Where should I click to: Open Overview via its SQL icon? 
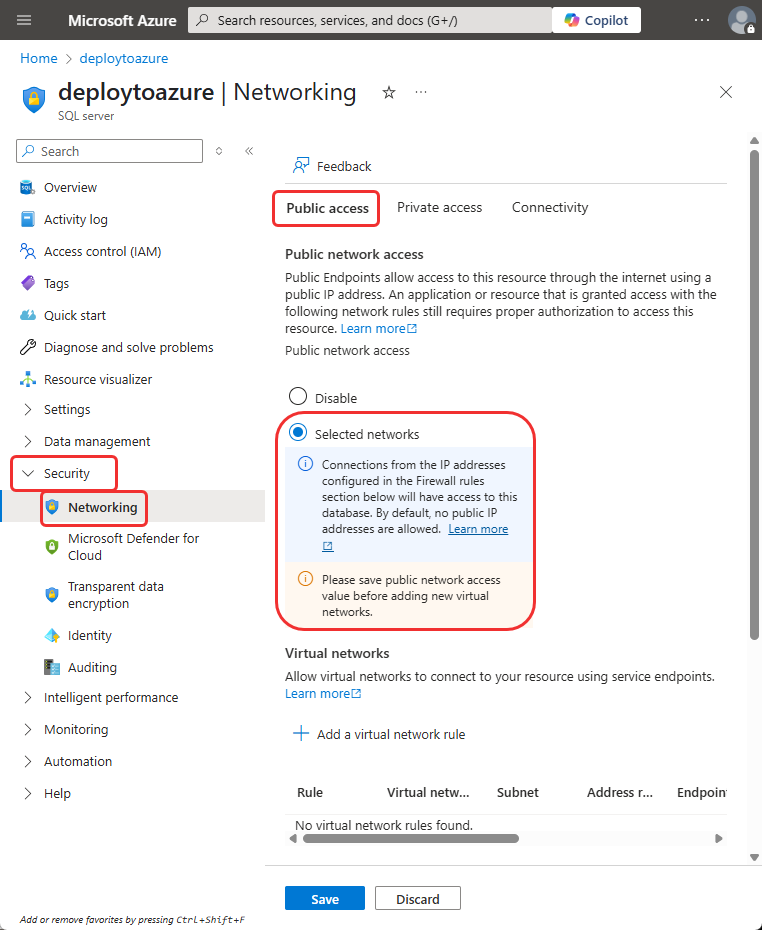[x=27, y=187]
